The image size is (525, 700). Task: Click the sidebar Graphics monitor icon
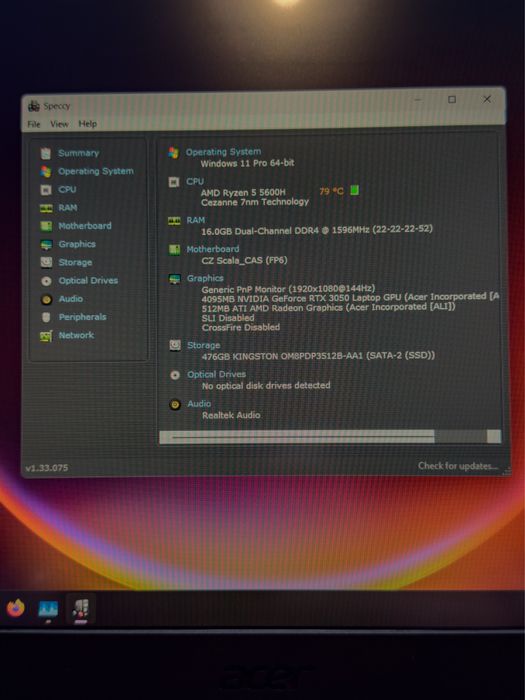coord(46,245)
